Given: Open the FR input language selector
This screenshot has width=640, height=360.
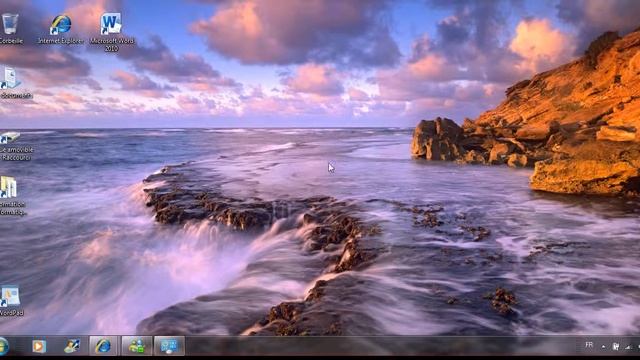Looking at the screenshot, I should 589,345.
